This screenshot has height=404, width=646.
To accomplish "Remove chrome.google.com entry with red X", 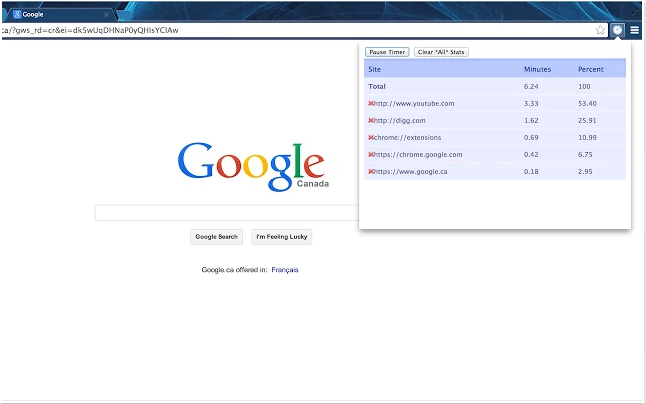I will pos(371,154).
